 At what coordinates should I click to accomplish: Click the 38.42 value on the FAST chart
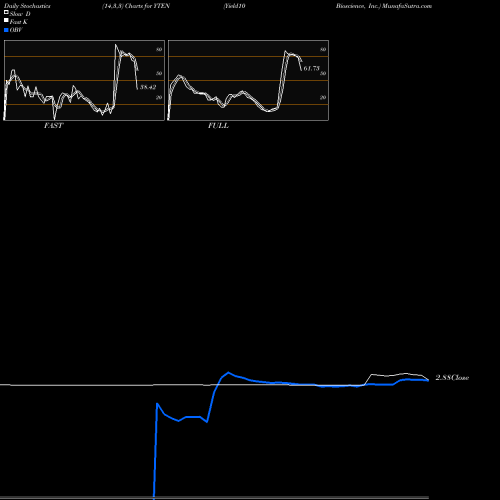[x=148, y=87]
